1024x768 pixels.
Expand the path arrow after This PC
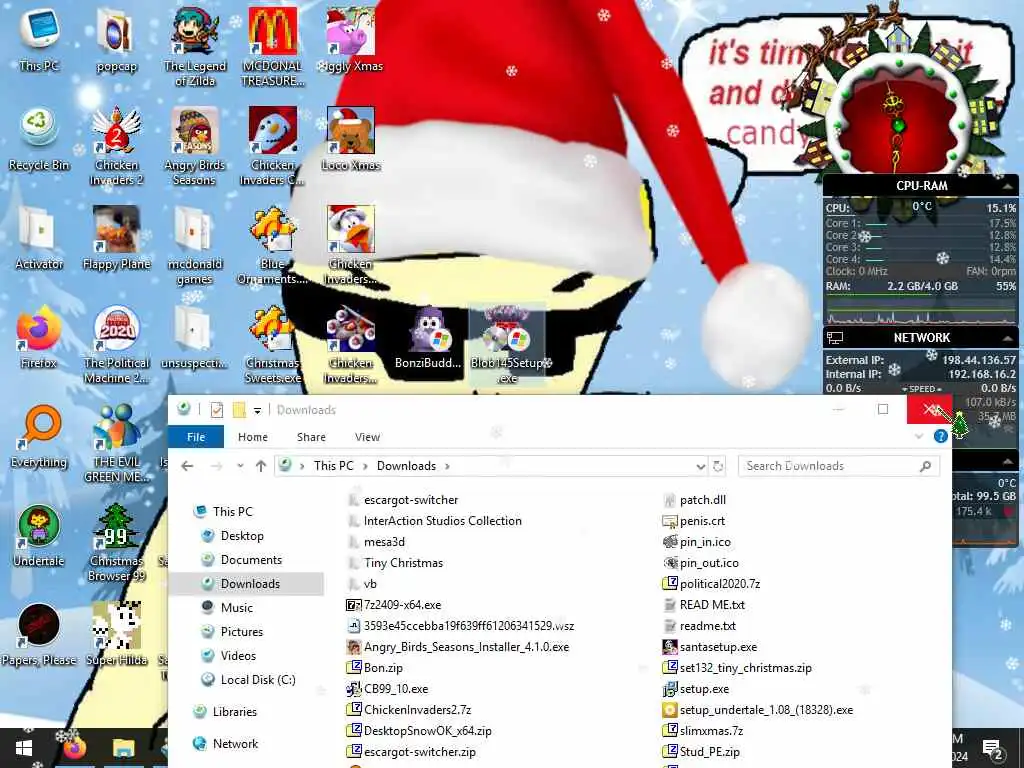pos(365,466)
